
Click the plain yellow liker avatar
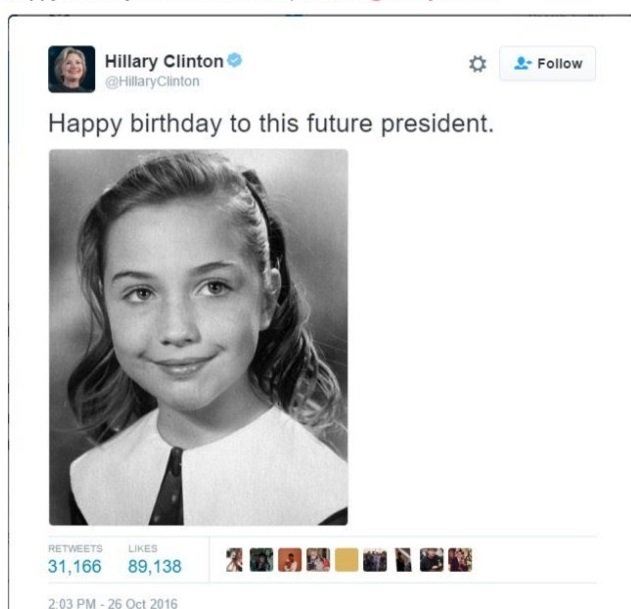[x=346, y=560]
